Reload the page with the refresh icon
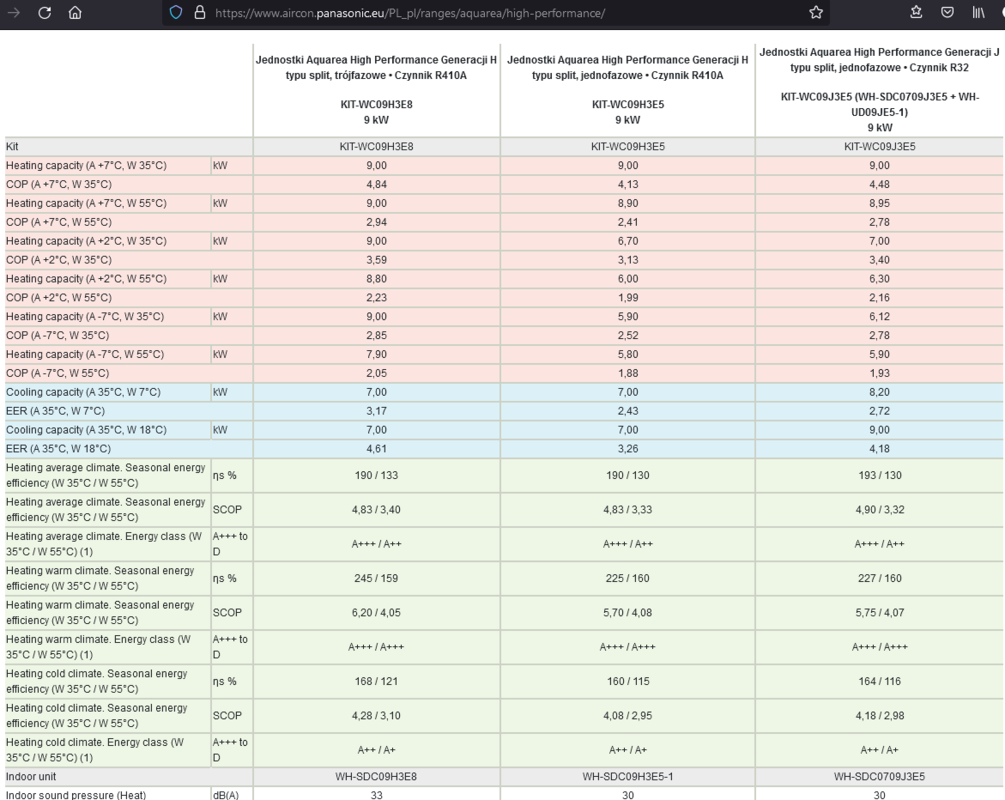 click(x=45, y=13)
